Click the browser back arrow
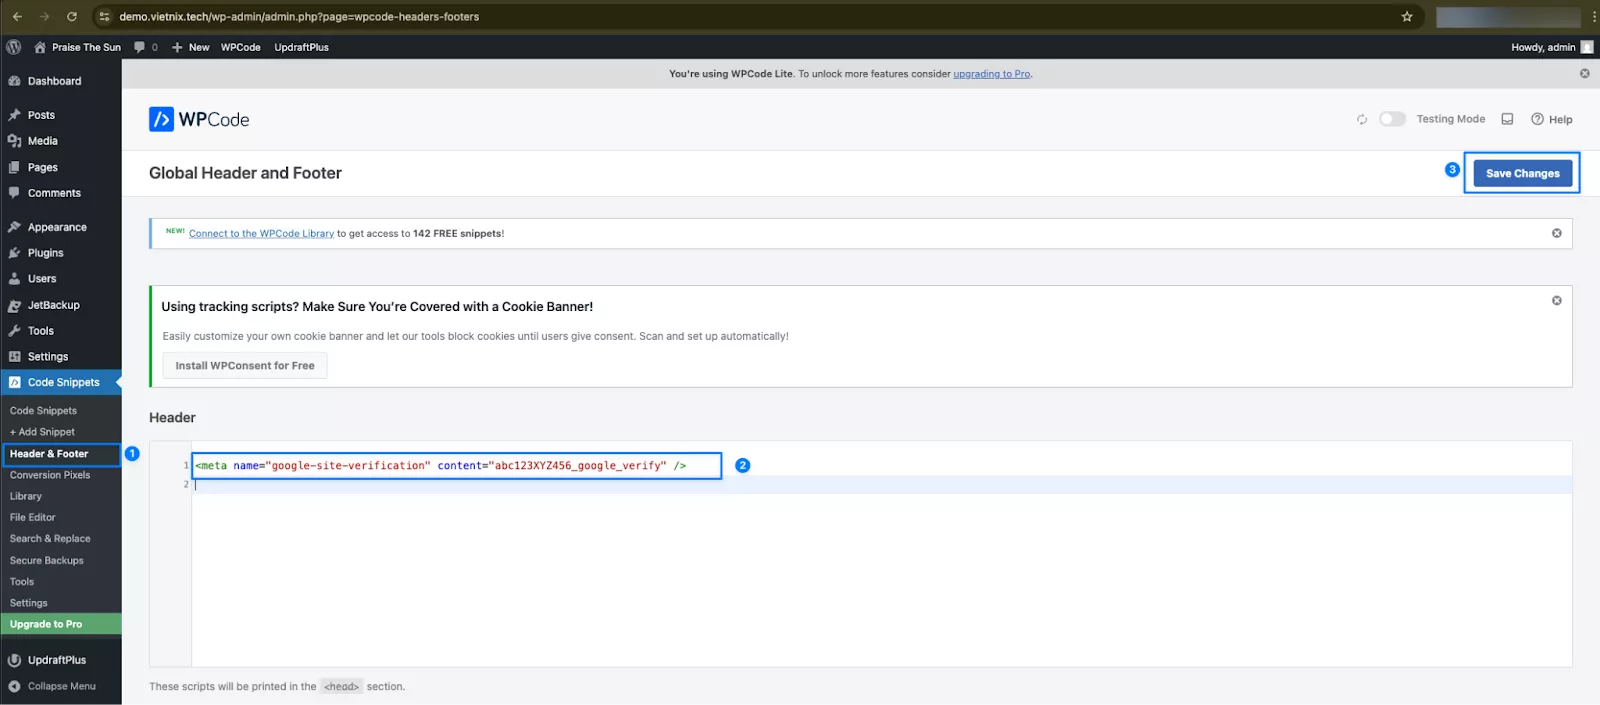The image size is (1600, 705). [17, 16]
